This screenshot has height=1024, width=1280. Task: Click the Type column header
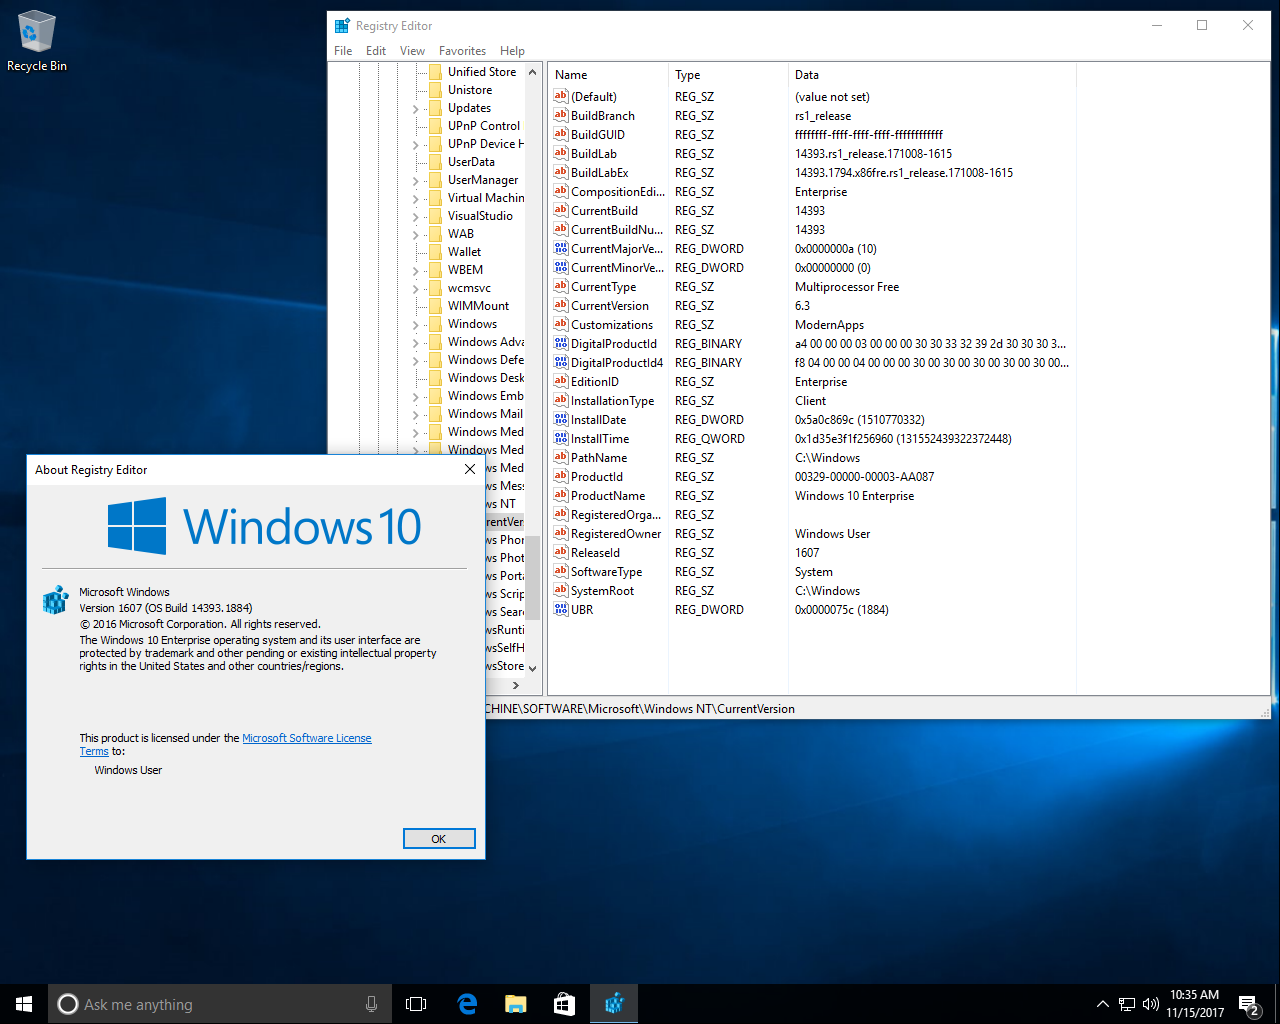pos(728,75)
